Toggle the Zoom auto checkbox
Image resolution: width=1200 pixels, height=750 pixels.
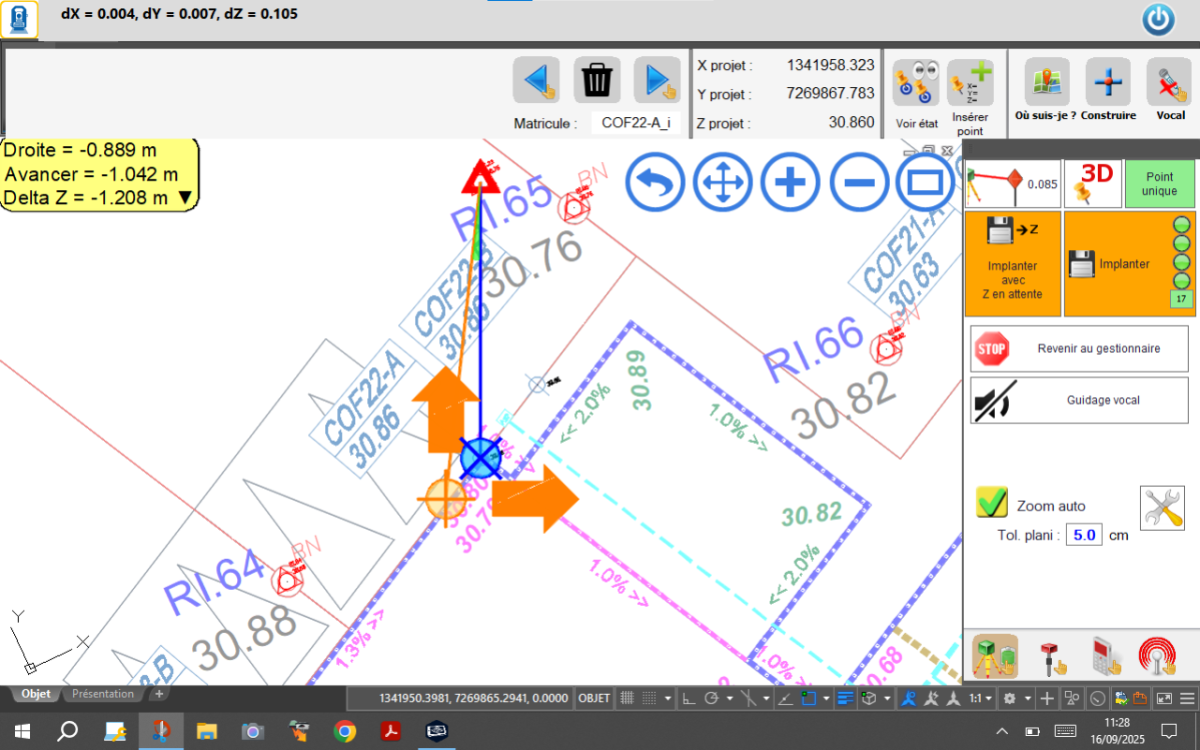[x=992, y=503]
